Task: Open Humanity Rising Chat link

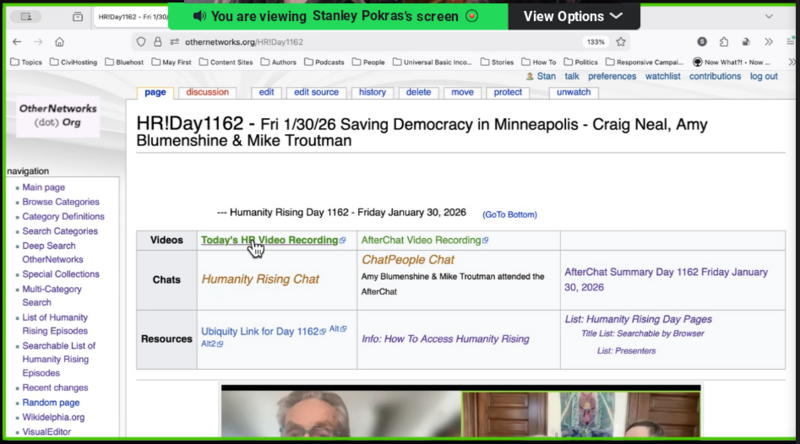Action: pyautogui.click(x=260, y=279)
